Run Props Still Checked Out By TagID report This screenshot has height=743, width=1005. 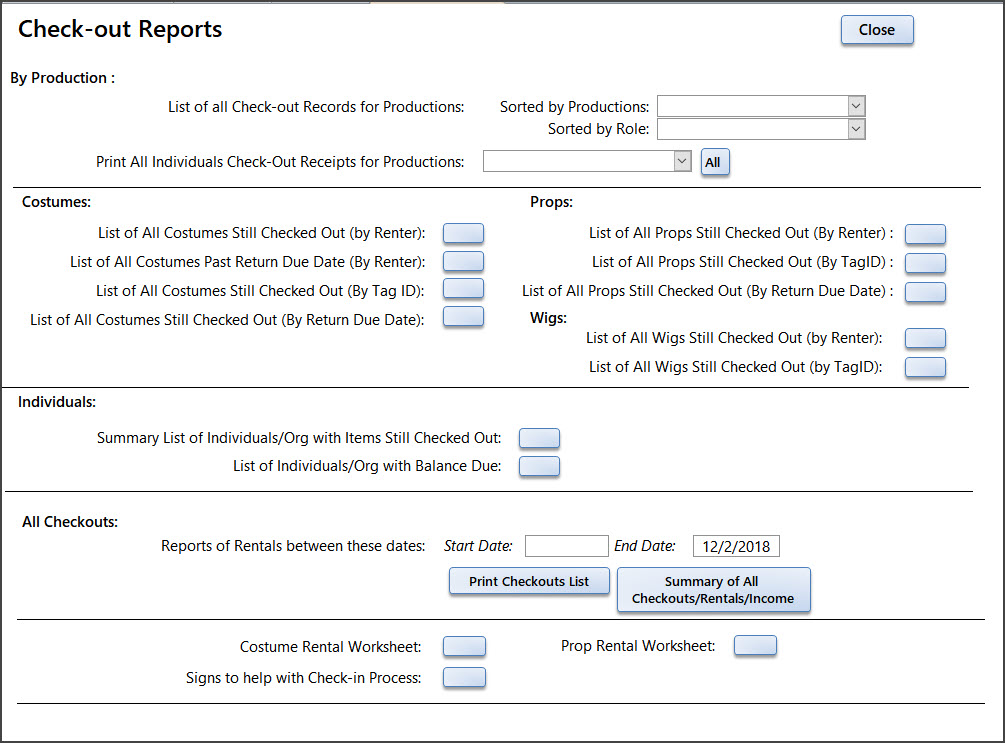(x=925, y=263)
